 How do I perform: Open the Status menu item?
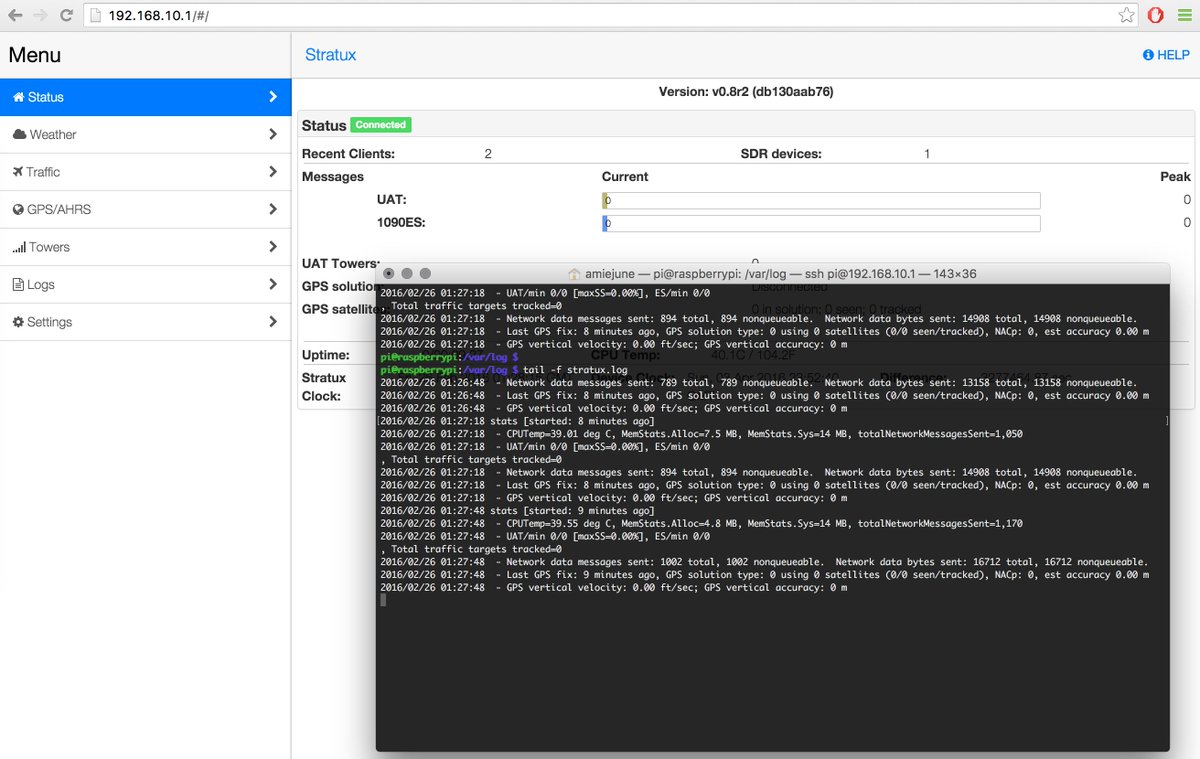145,97
